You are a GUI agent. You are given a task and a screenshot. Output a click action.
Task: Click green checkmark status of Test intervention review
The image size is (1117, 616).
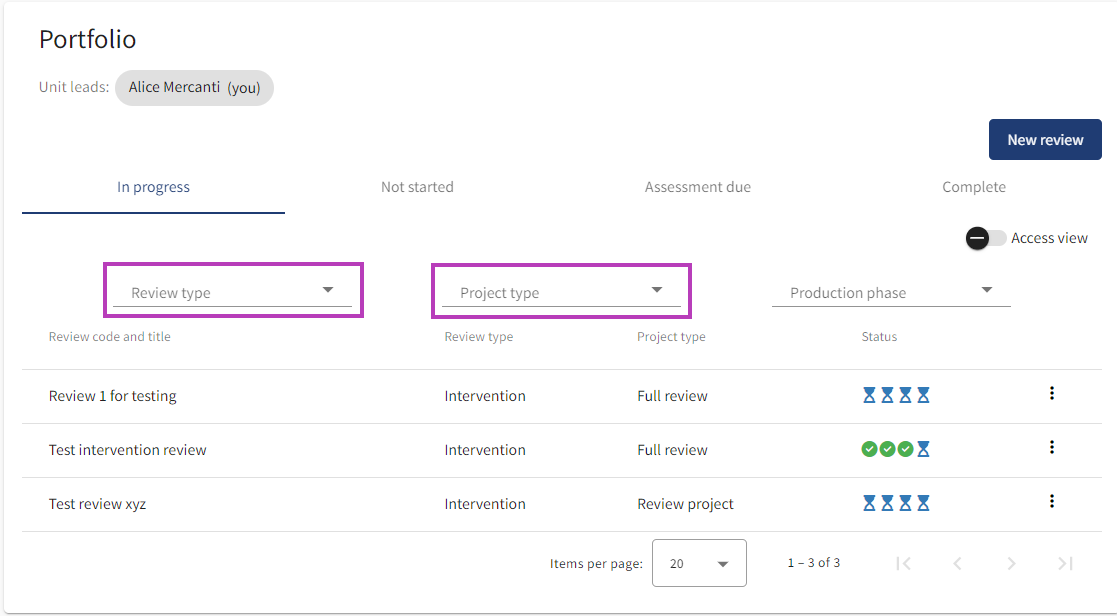(x=887, y=450)
